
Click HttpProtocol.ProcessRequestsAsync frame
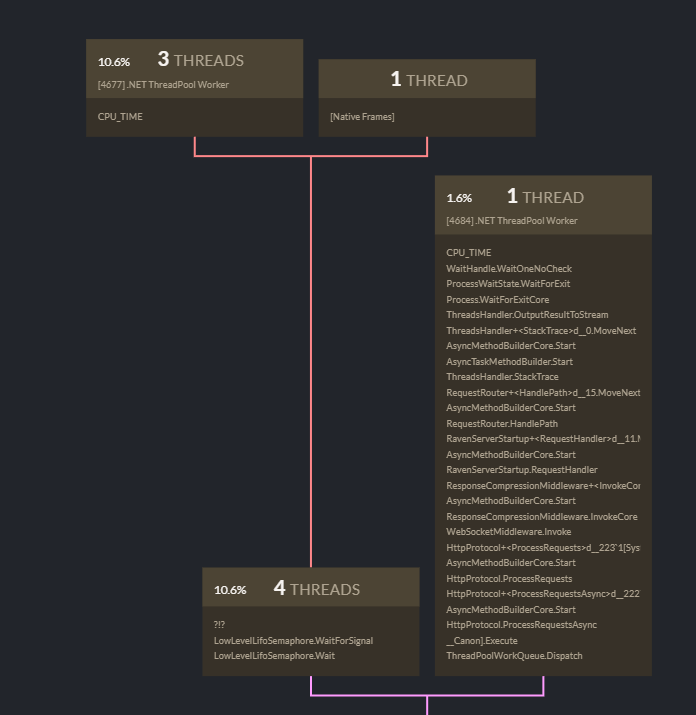click(521, 625)
